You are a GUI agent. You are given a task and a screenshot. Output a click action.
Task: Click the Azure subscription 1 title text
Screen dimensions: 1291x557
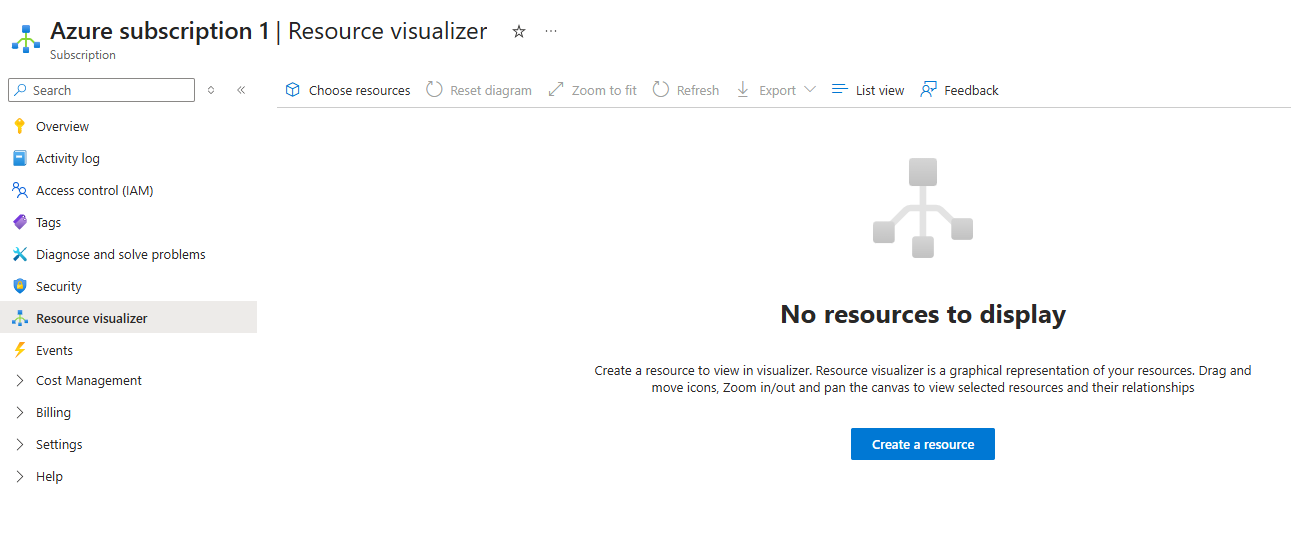tap(160, 31)
